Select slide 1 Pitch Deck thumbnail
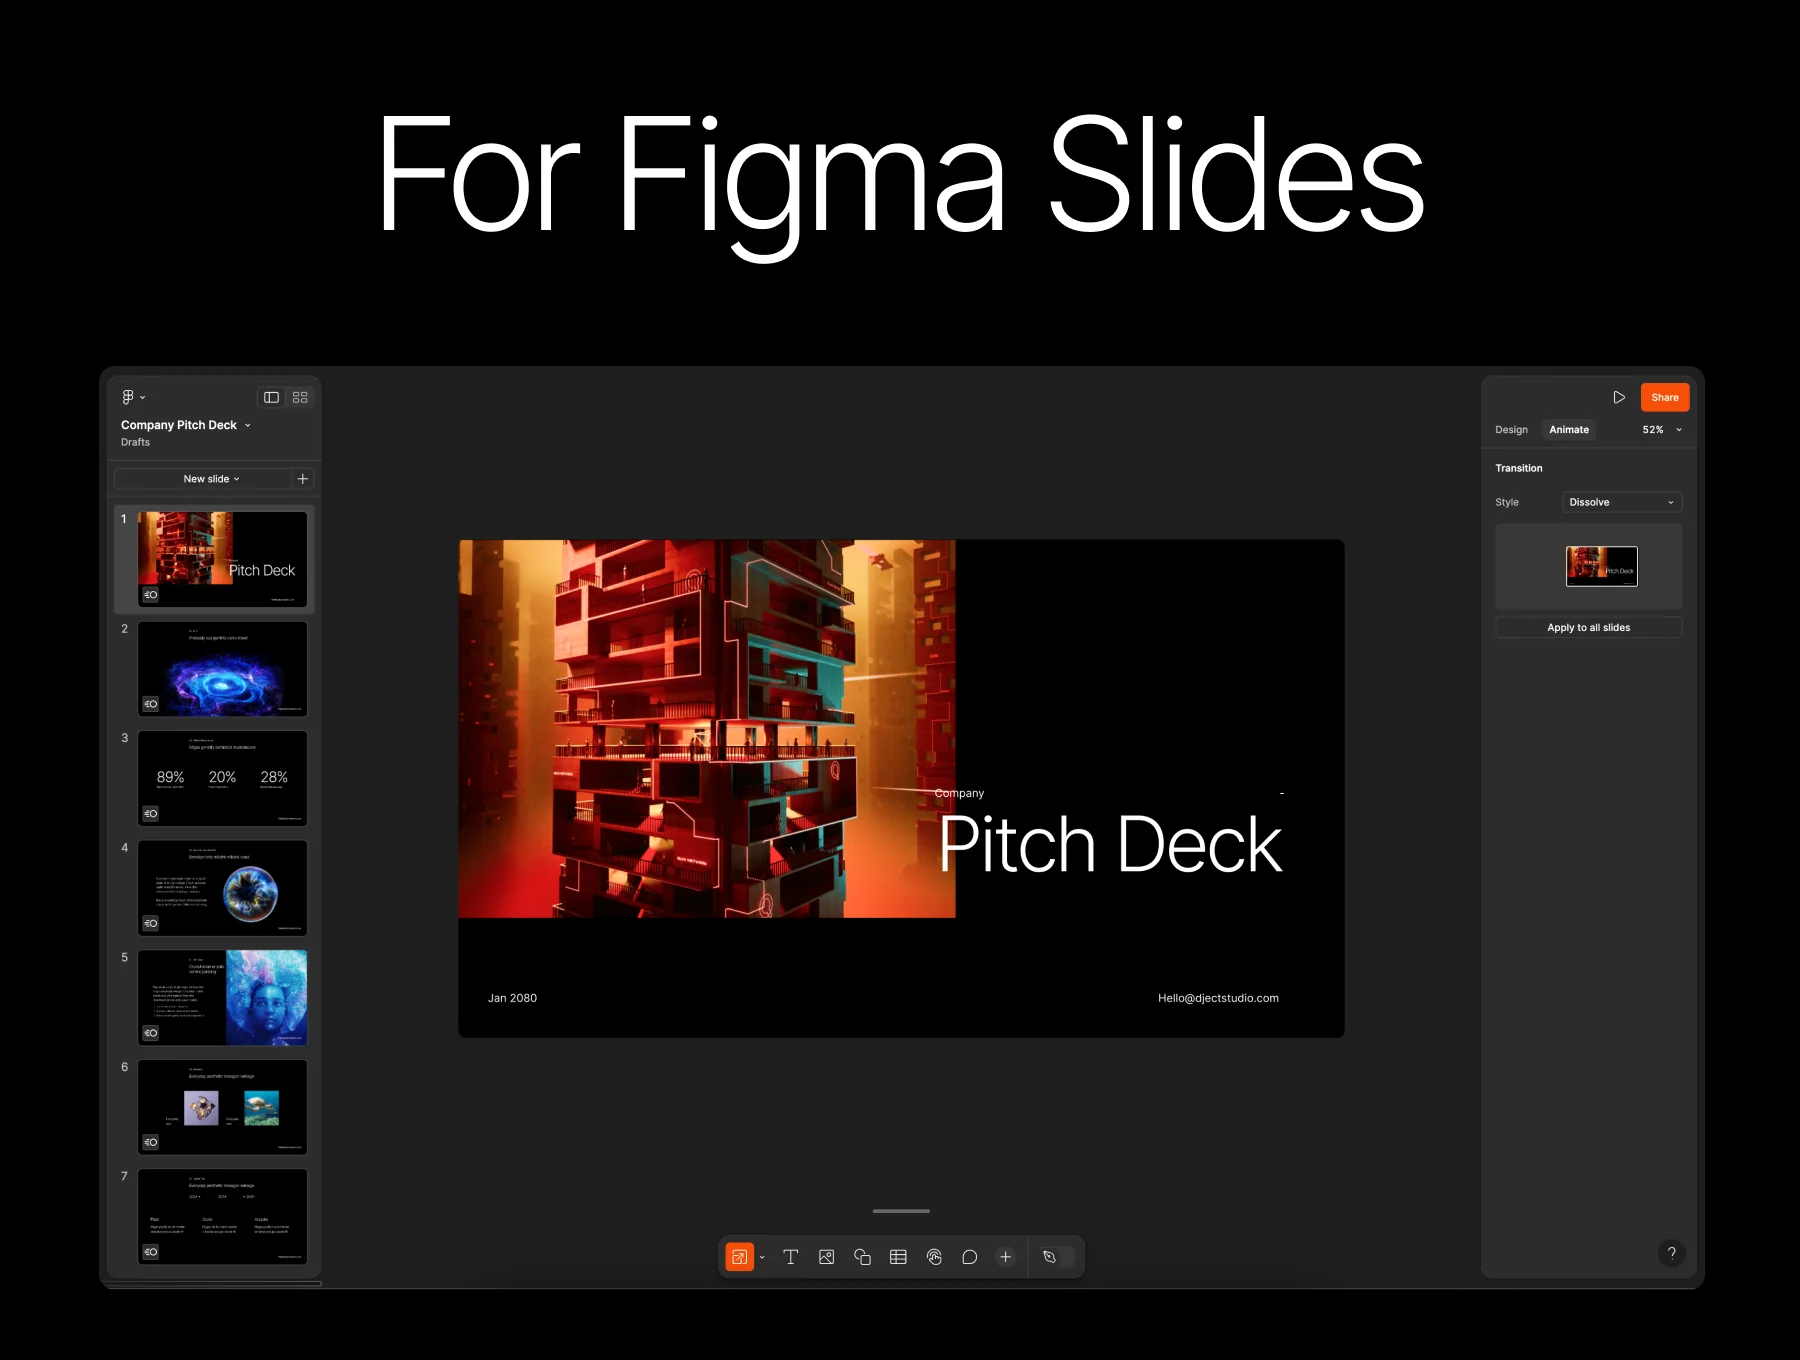This screenshot has width=1800, height=1360. 222,559
